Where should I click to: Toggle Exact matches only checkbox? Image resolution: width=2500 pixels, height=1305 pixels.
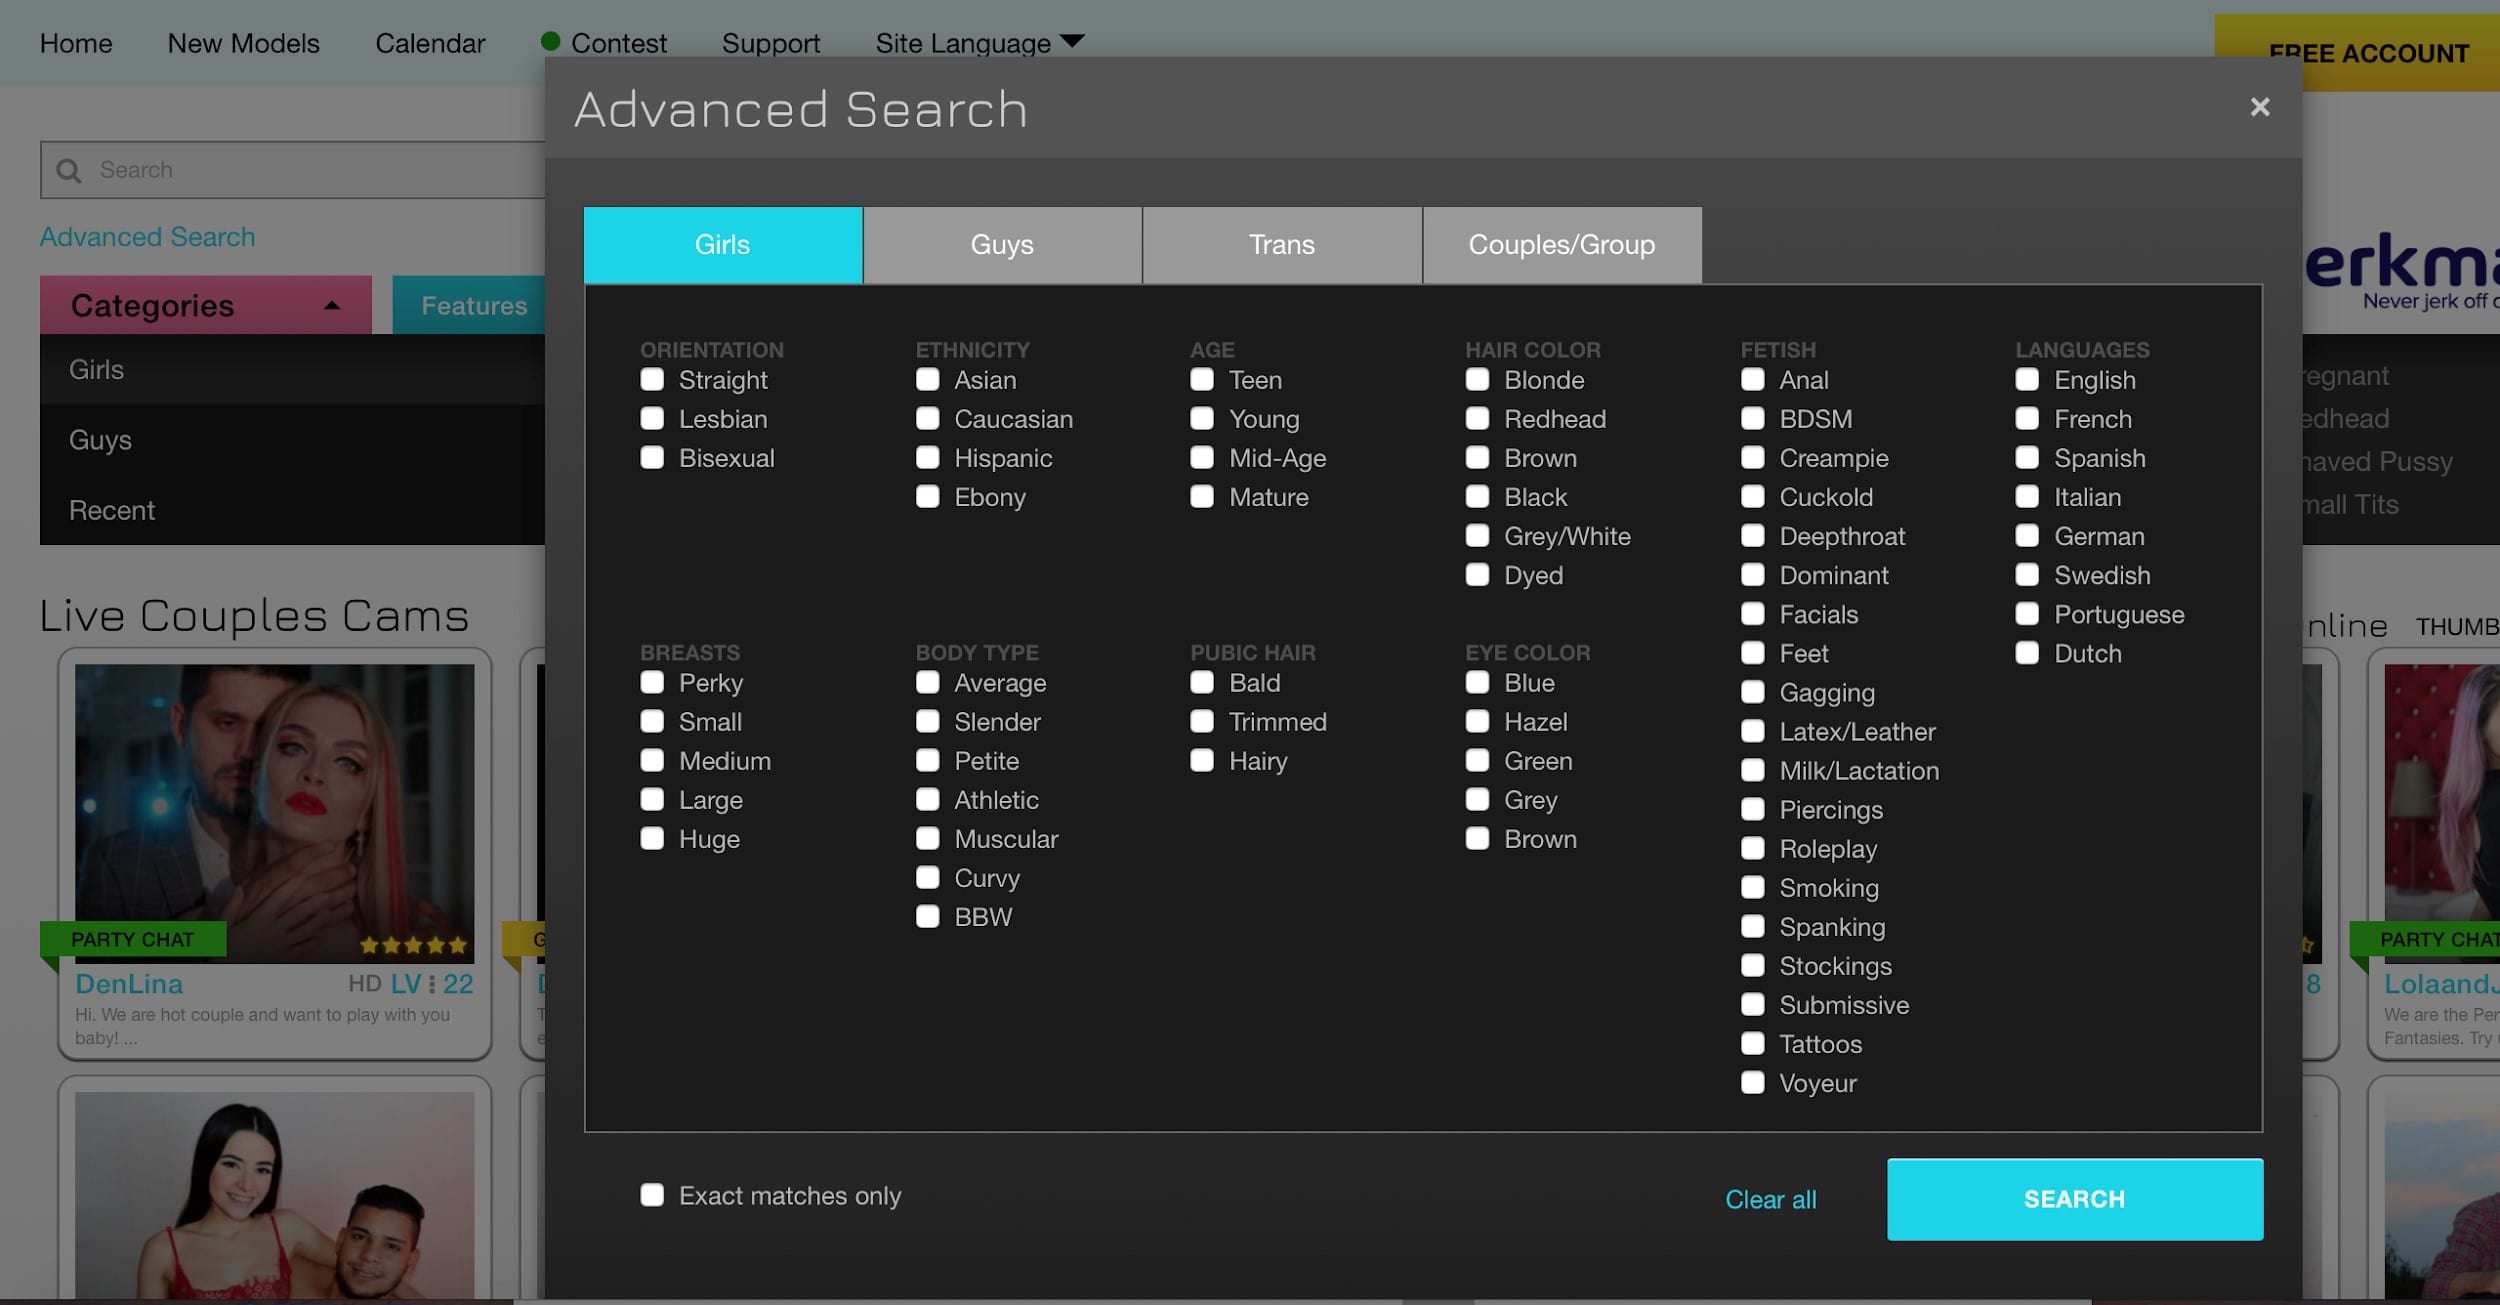click(x=652, y=1195)
